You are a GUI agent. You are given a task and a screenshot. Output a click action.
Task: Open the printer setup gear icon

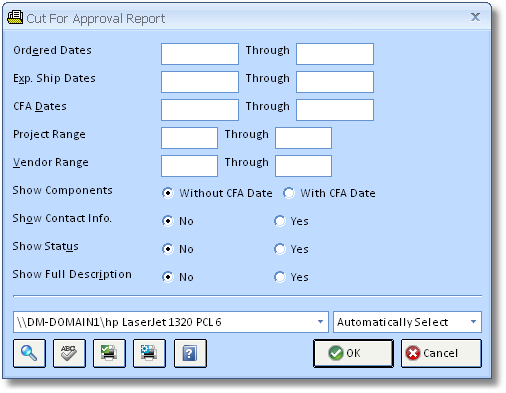pos(149,353)
